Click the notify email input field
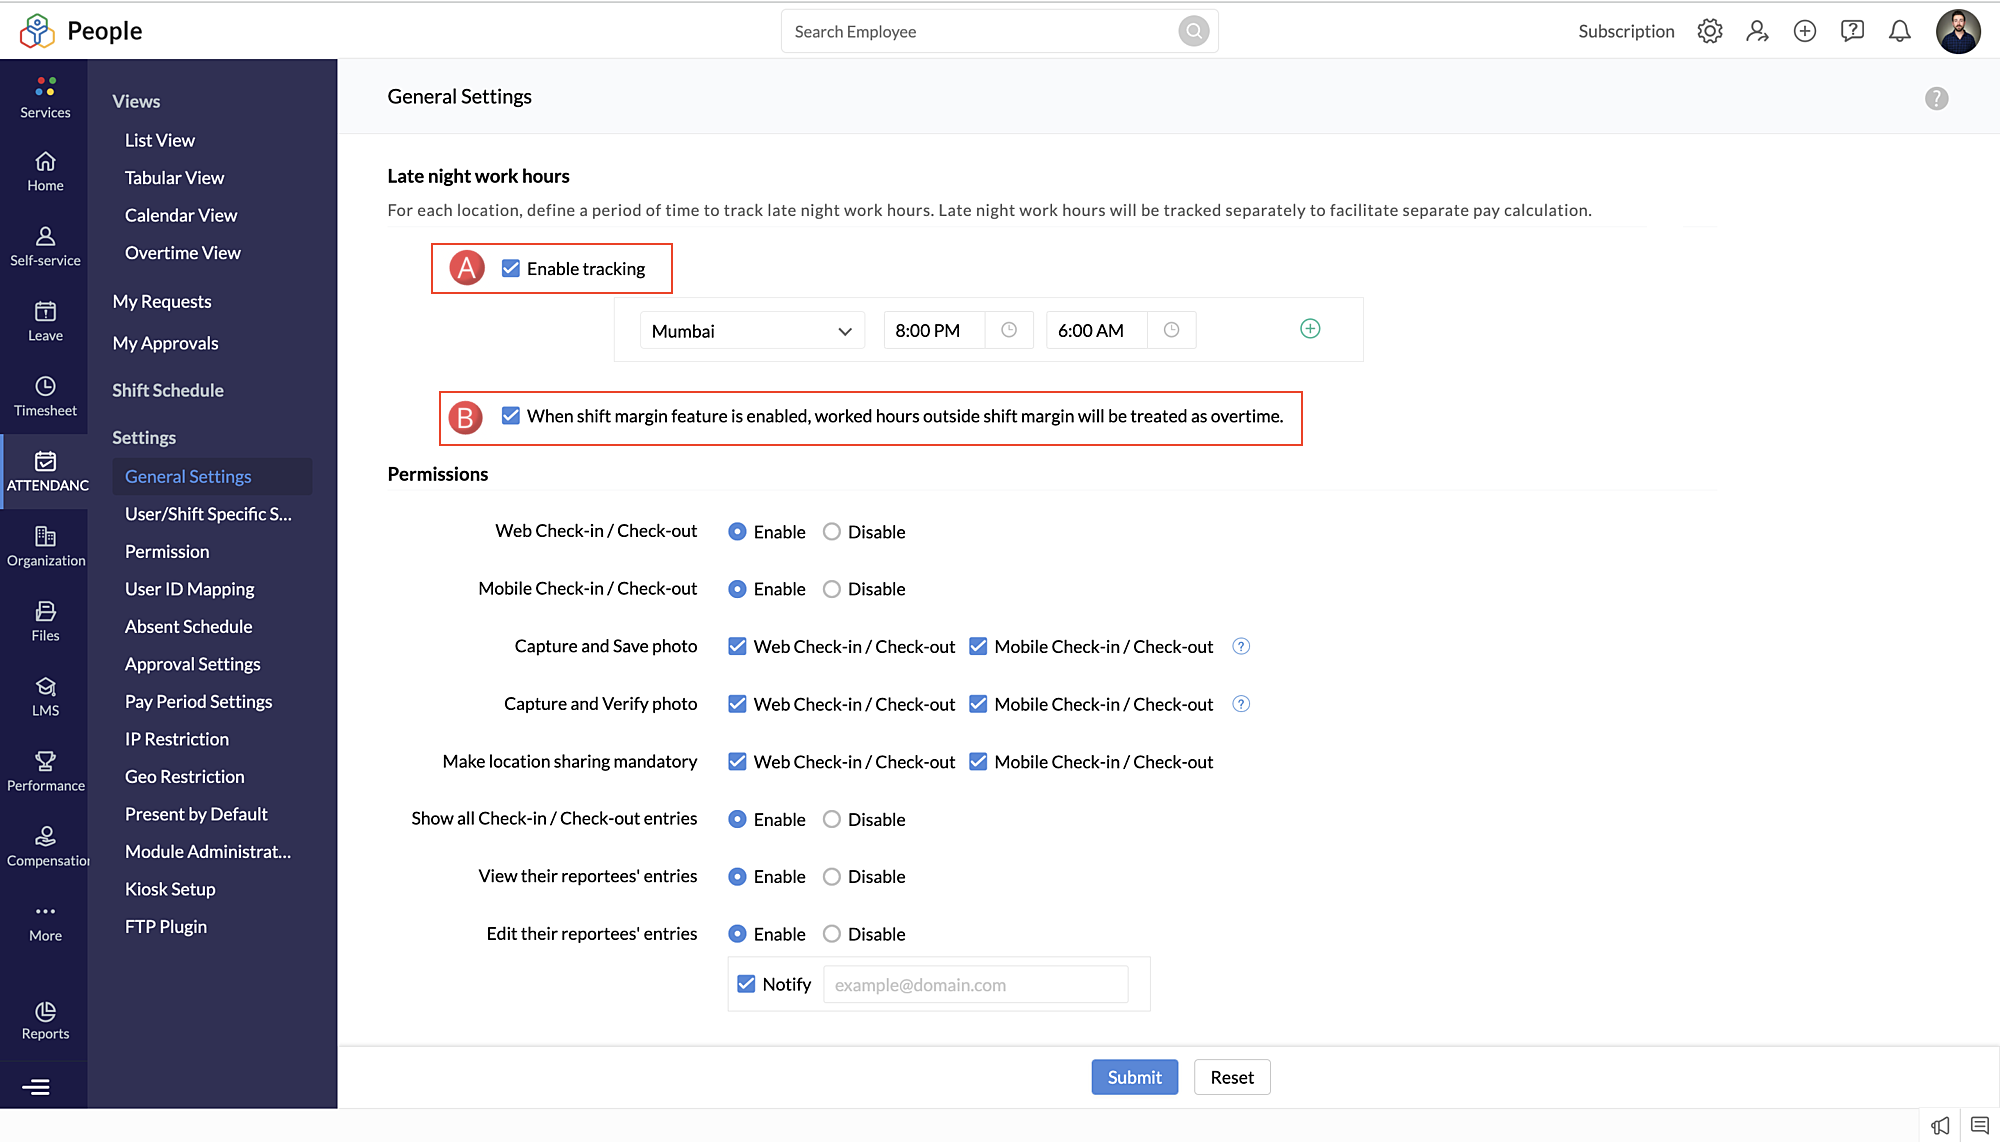The image size is (2000, 1142). coord(975,984)
